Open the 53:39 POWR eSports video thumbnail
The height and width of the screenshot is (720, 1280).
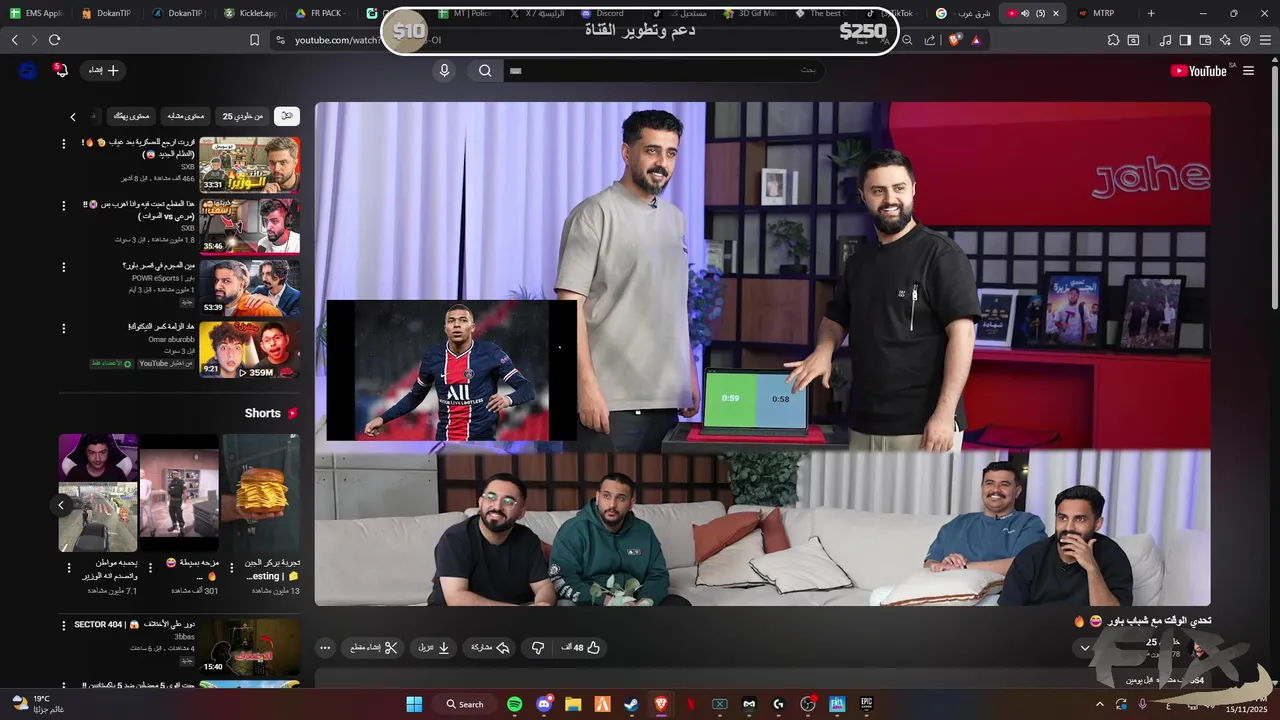(x=249, y=287)
